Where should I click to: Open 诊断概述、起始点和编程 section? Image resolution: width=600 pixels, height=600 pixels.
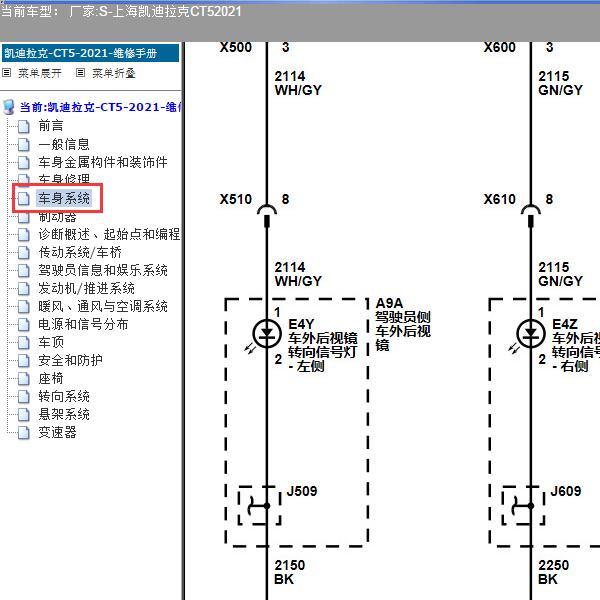point(109,234)
